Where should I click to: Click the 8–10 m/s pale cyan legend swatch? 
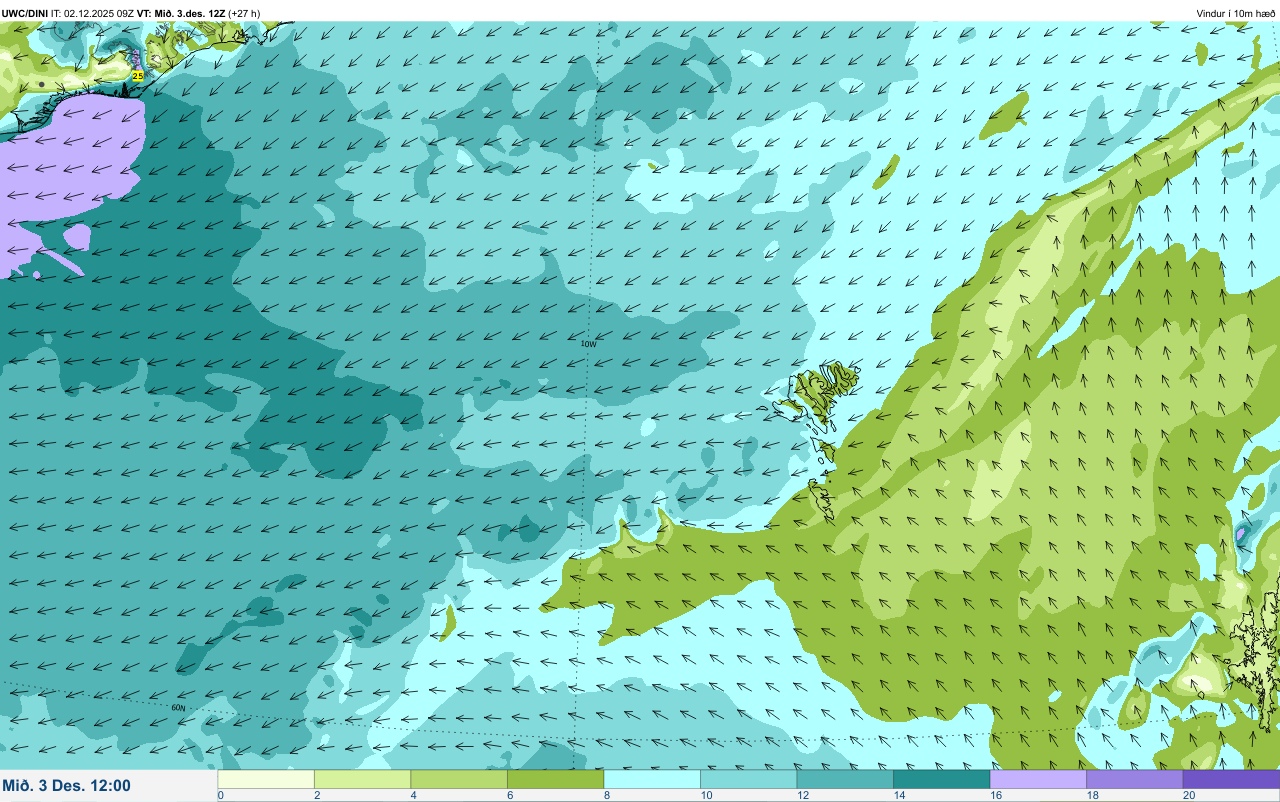pos(652,779)
